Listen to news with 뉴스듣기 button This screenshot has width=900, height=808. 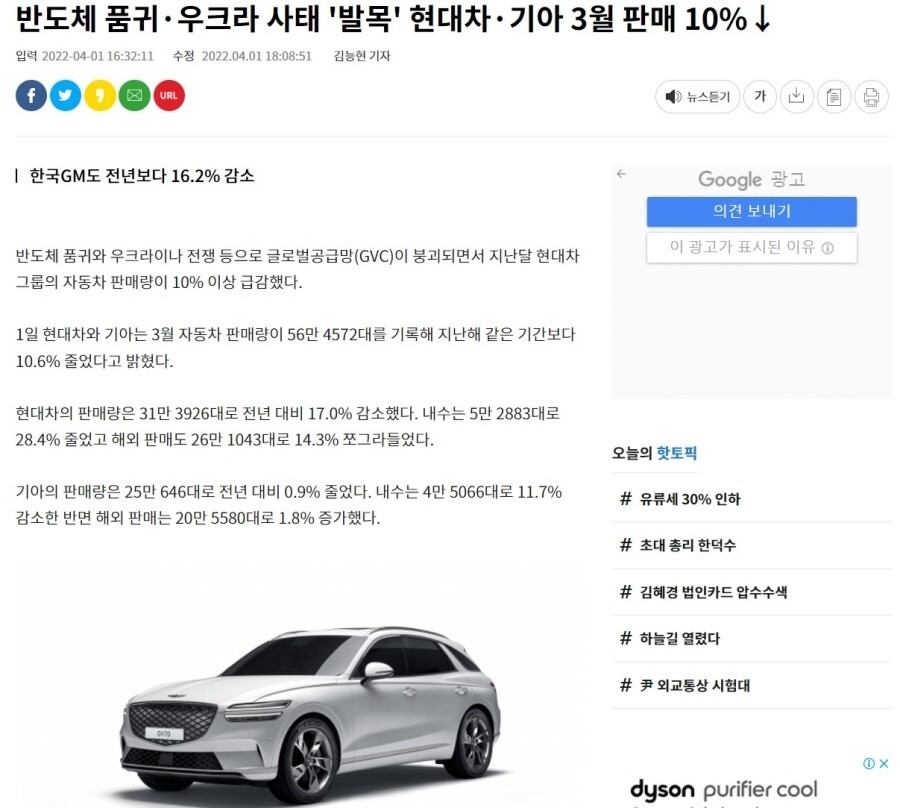point(697,96)
